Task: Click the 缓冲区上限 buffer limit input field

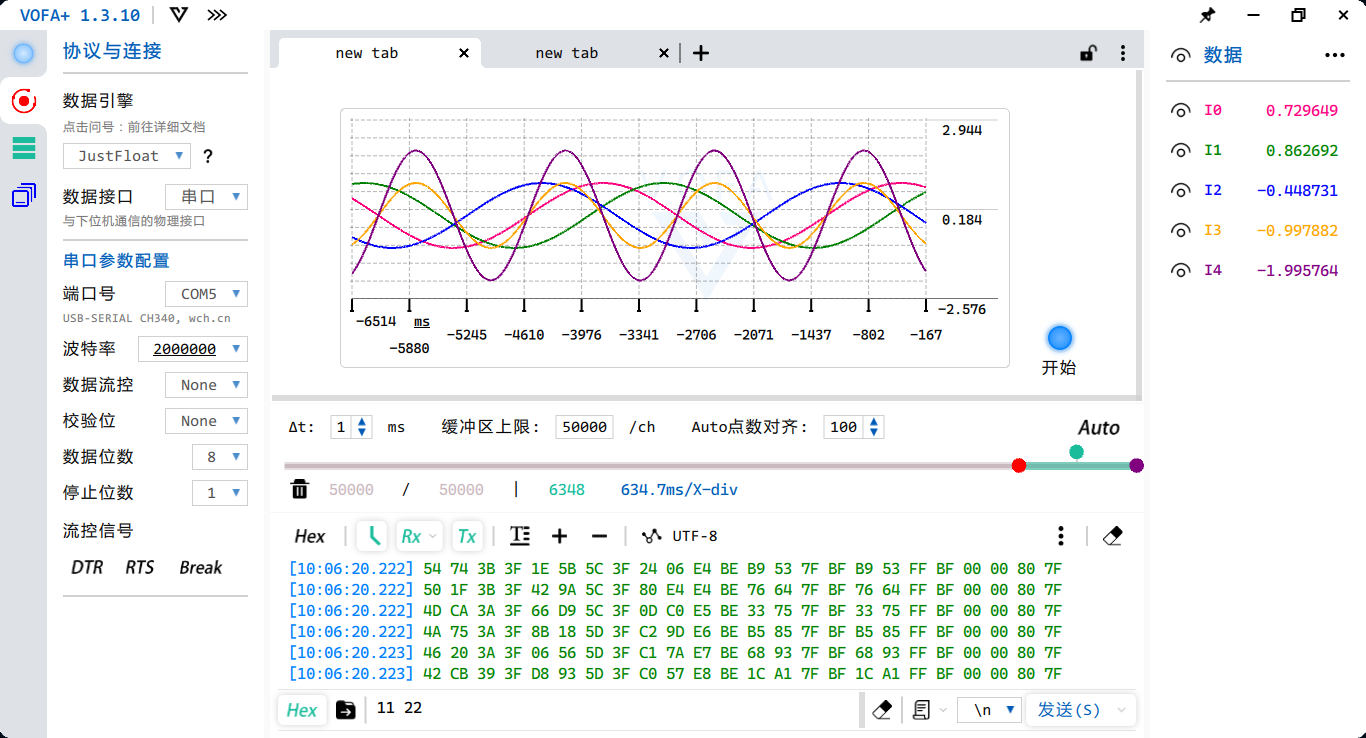Action: pos(584,426)
